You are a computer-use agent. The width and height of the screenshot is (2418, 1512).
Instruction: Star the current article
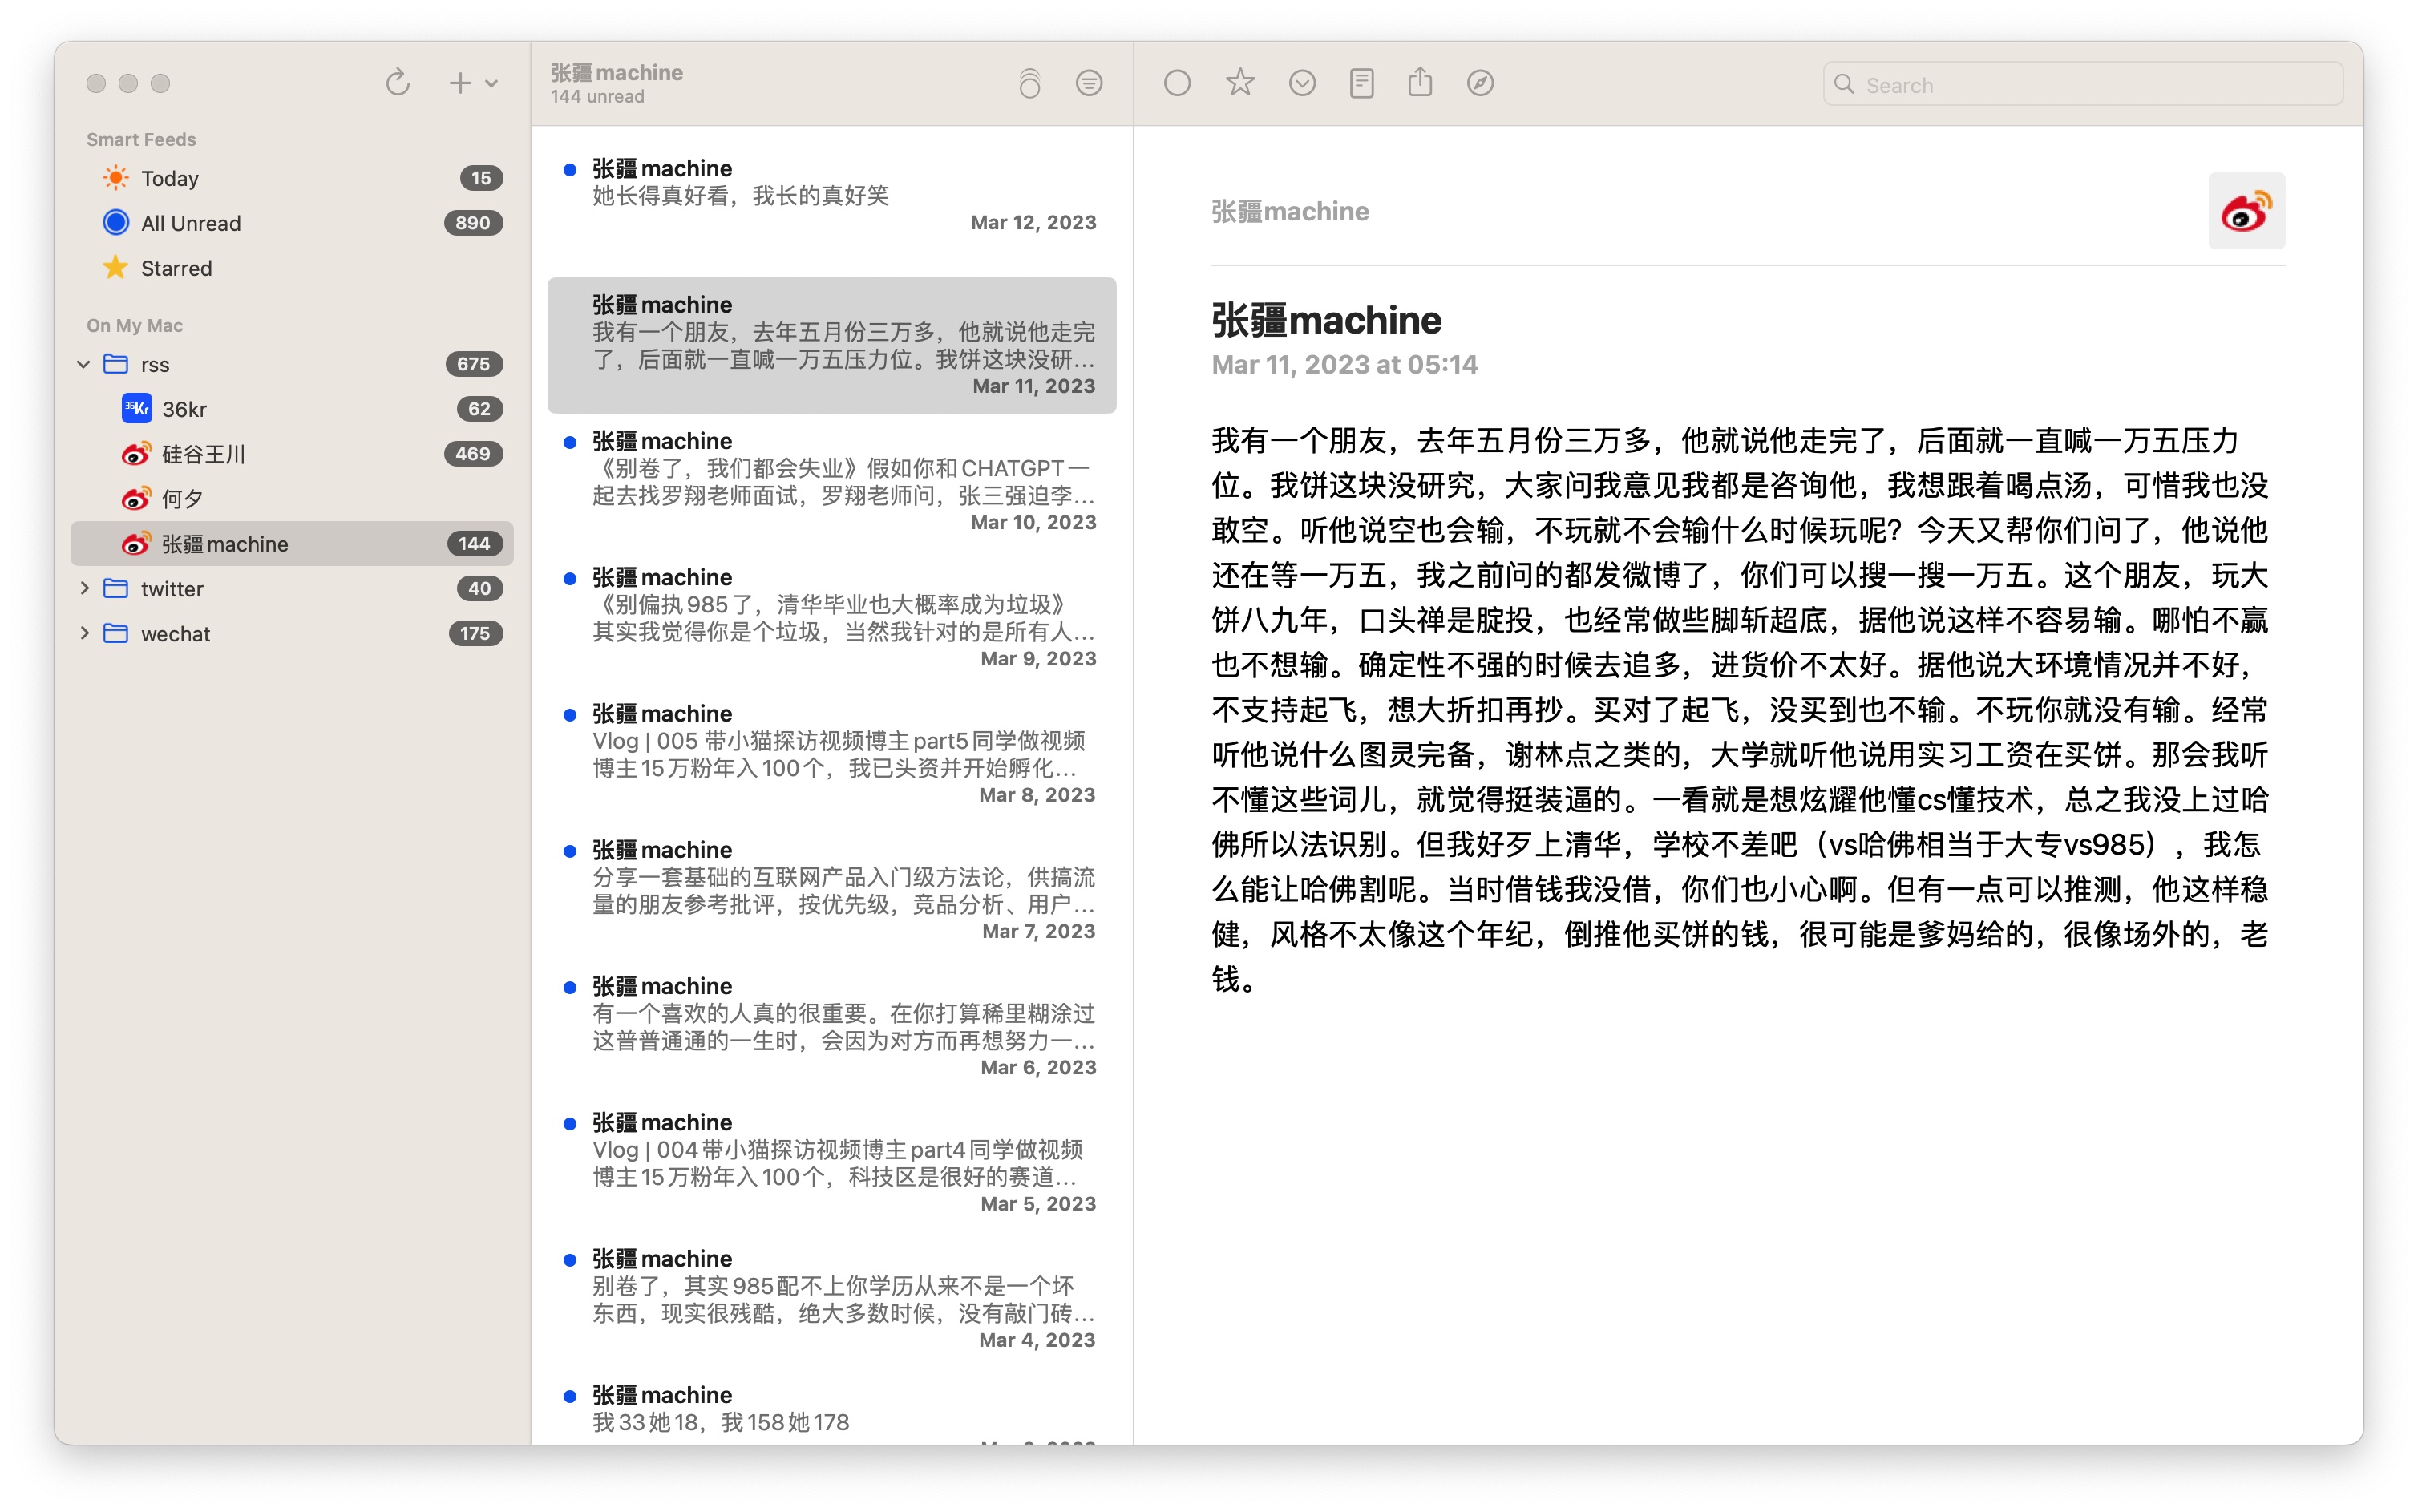pos(1239,83)
